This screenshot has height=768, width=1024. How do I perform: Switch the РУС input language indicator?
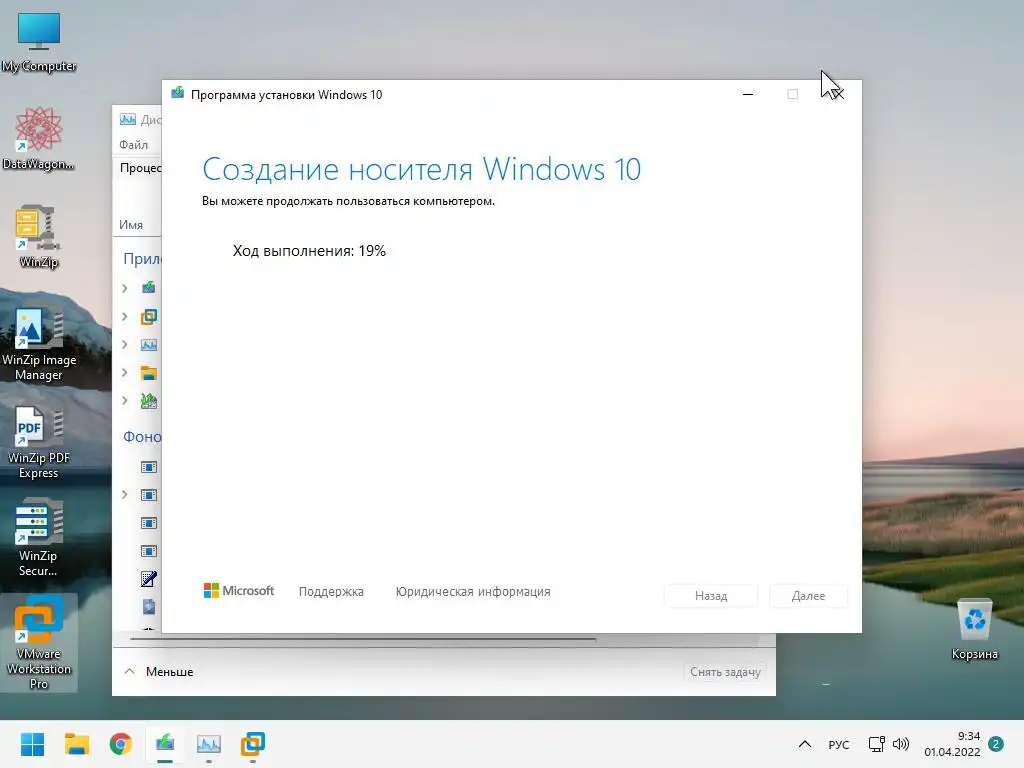[x=839, y=744]
